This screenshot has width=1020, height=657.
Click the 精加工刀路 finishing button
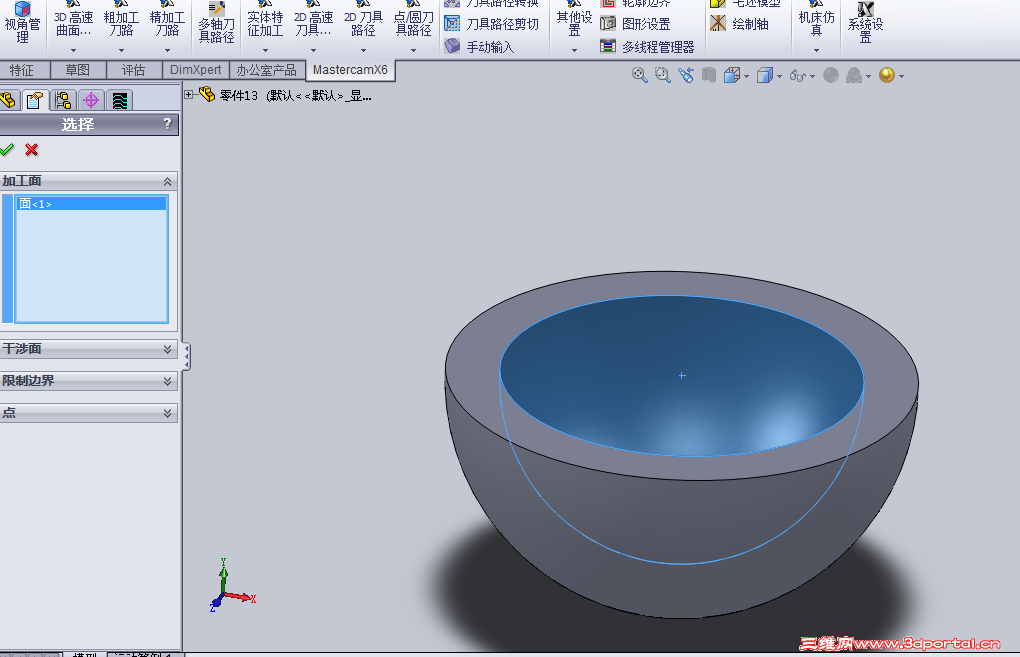tap(167, 20)
